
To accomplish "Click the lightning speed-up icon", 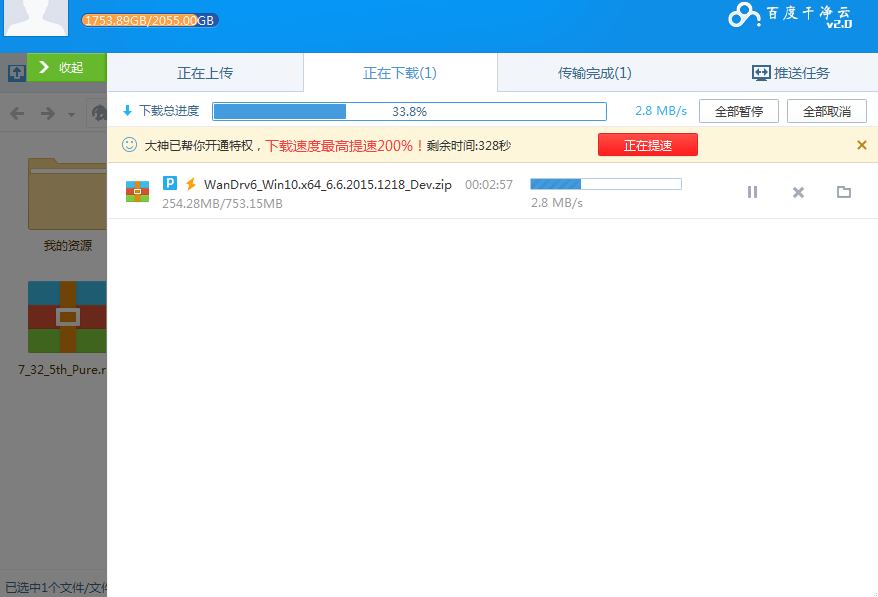I will (x=191, y=184).
